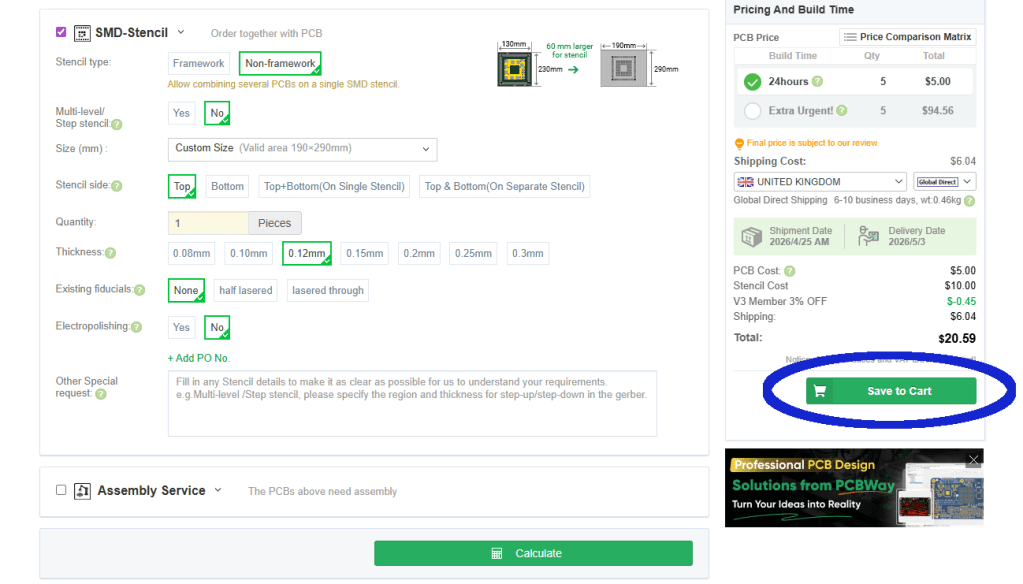Click the help icon beside Existing fiducials

click(140, 290)
